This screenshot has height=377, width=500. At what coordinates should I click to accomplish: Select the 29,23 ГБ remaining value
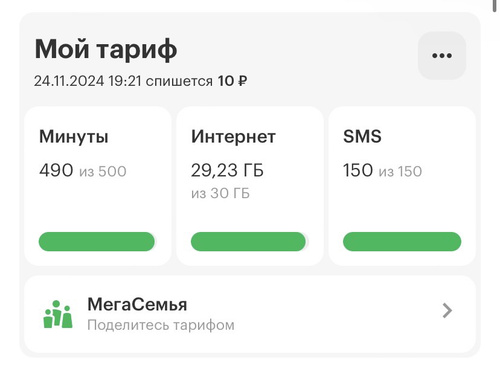click(x=227, y=170)
